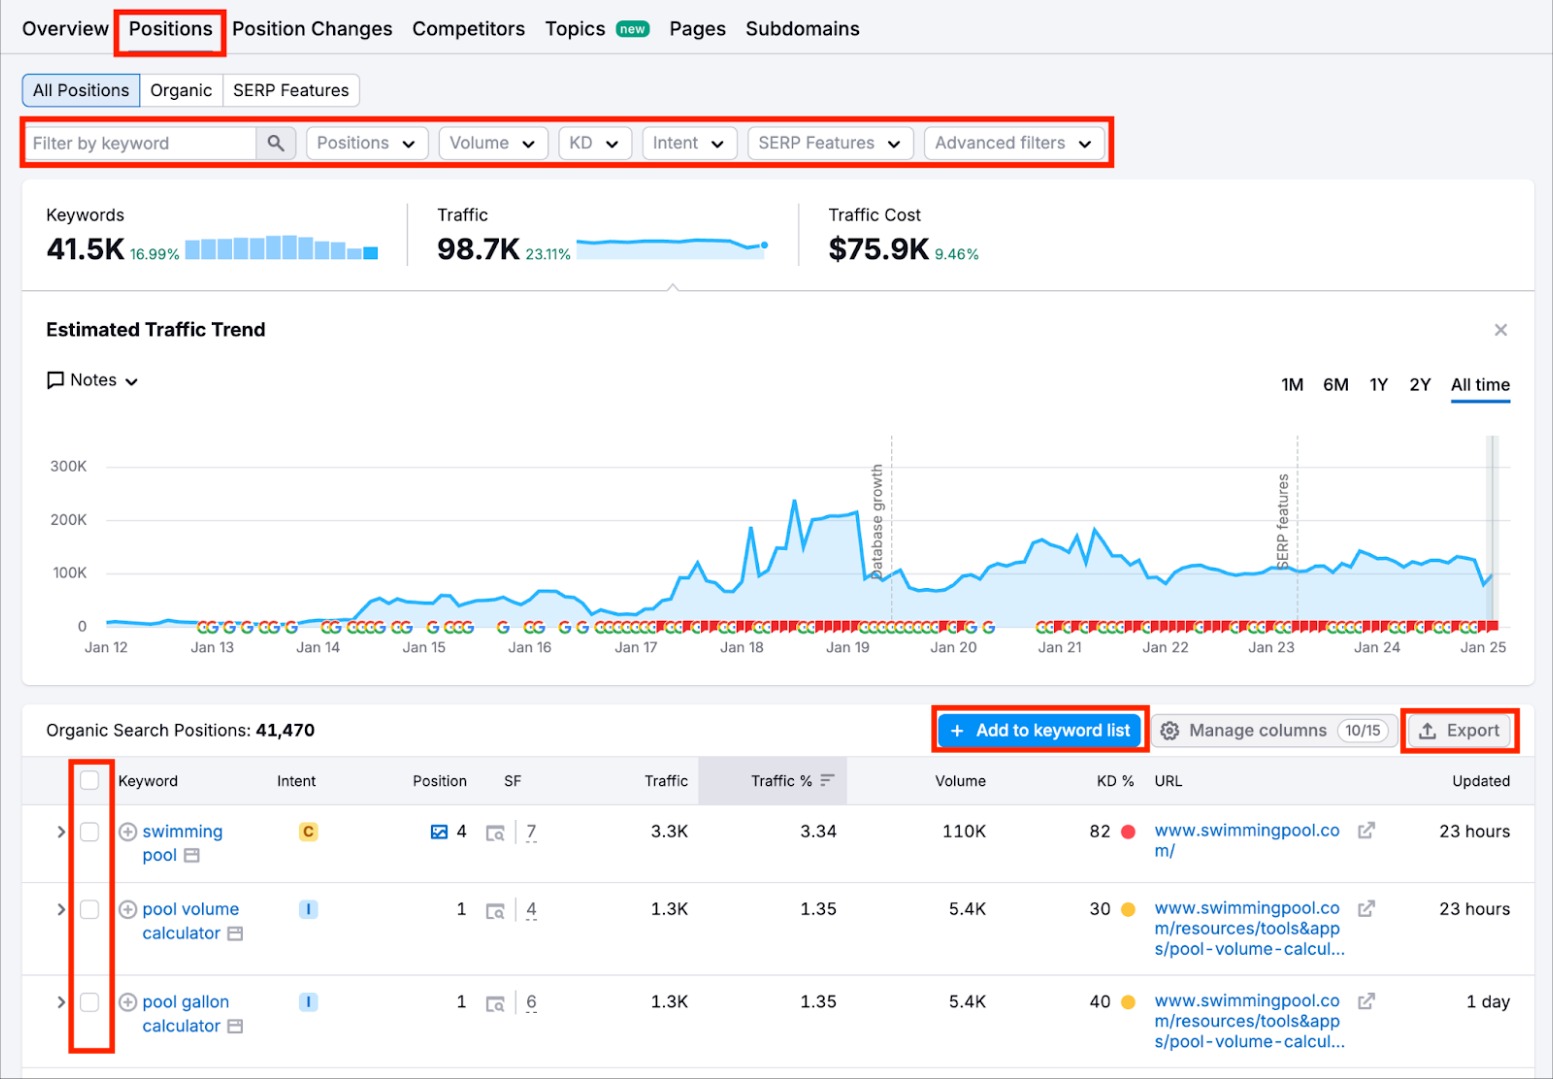Click plus icon next to pool volume calculator
Image resolution: width=1553 pixels, height=1079 pixels.
(128, 909)
